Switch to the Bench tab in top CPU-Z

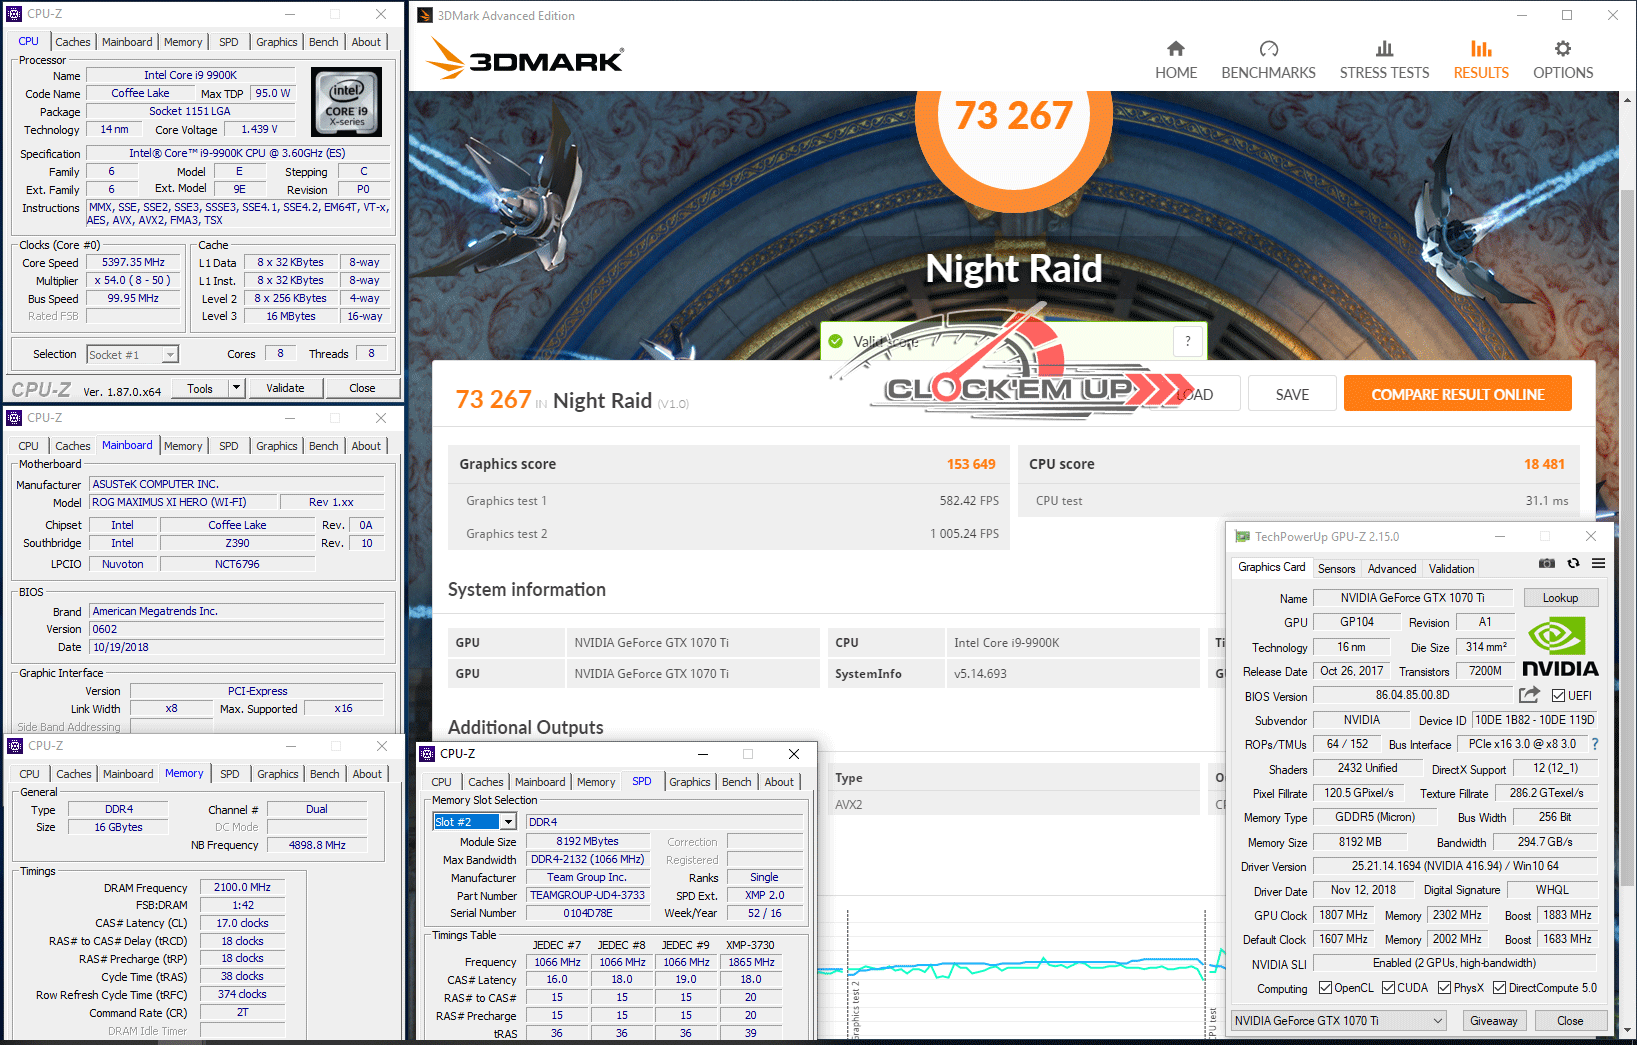pos(323,42)
